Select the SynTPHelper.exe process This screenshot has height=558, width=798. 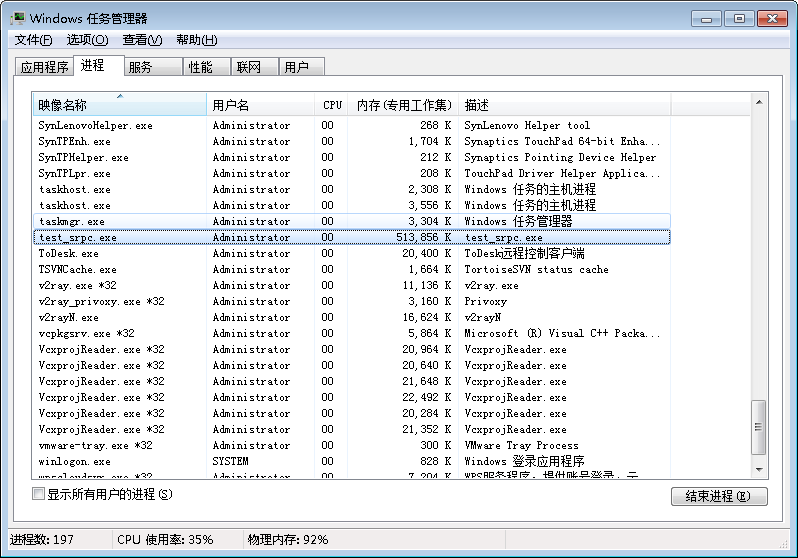coord(352,157)
